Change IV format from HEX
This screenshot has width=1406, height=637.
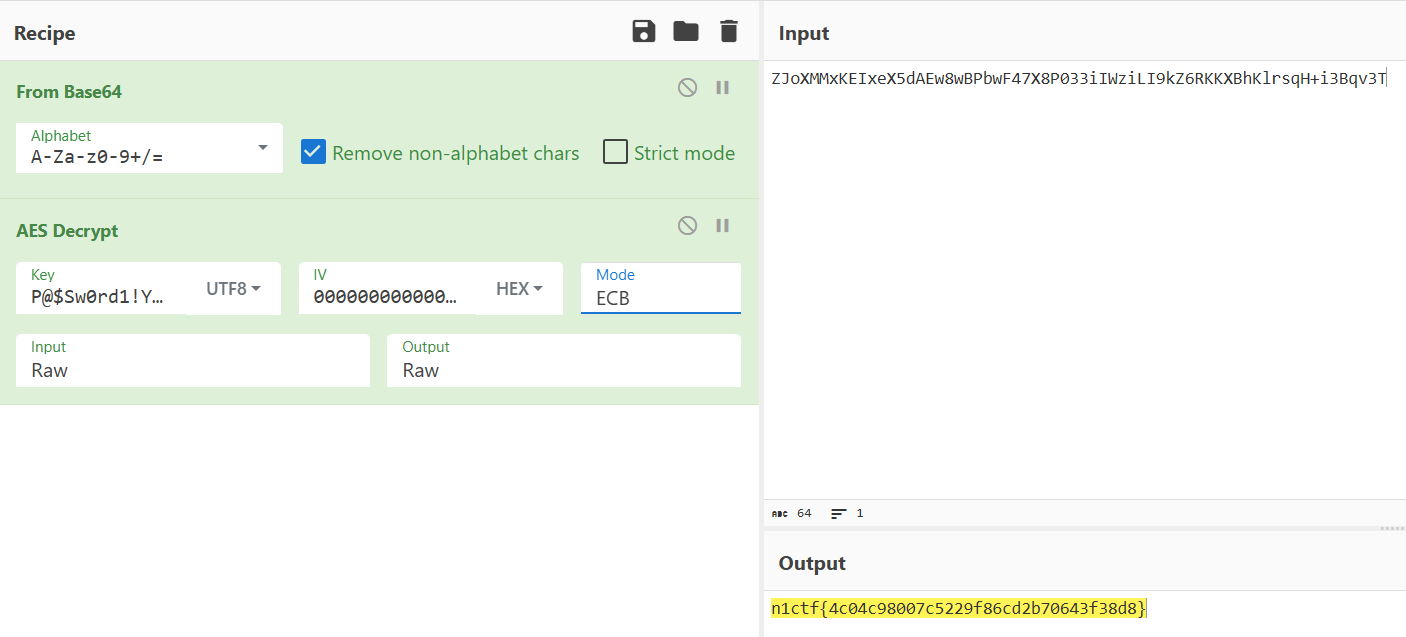tap(519, 289)
